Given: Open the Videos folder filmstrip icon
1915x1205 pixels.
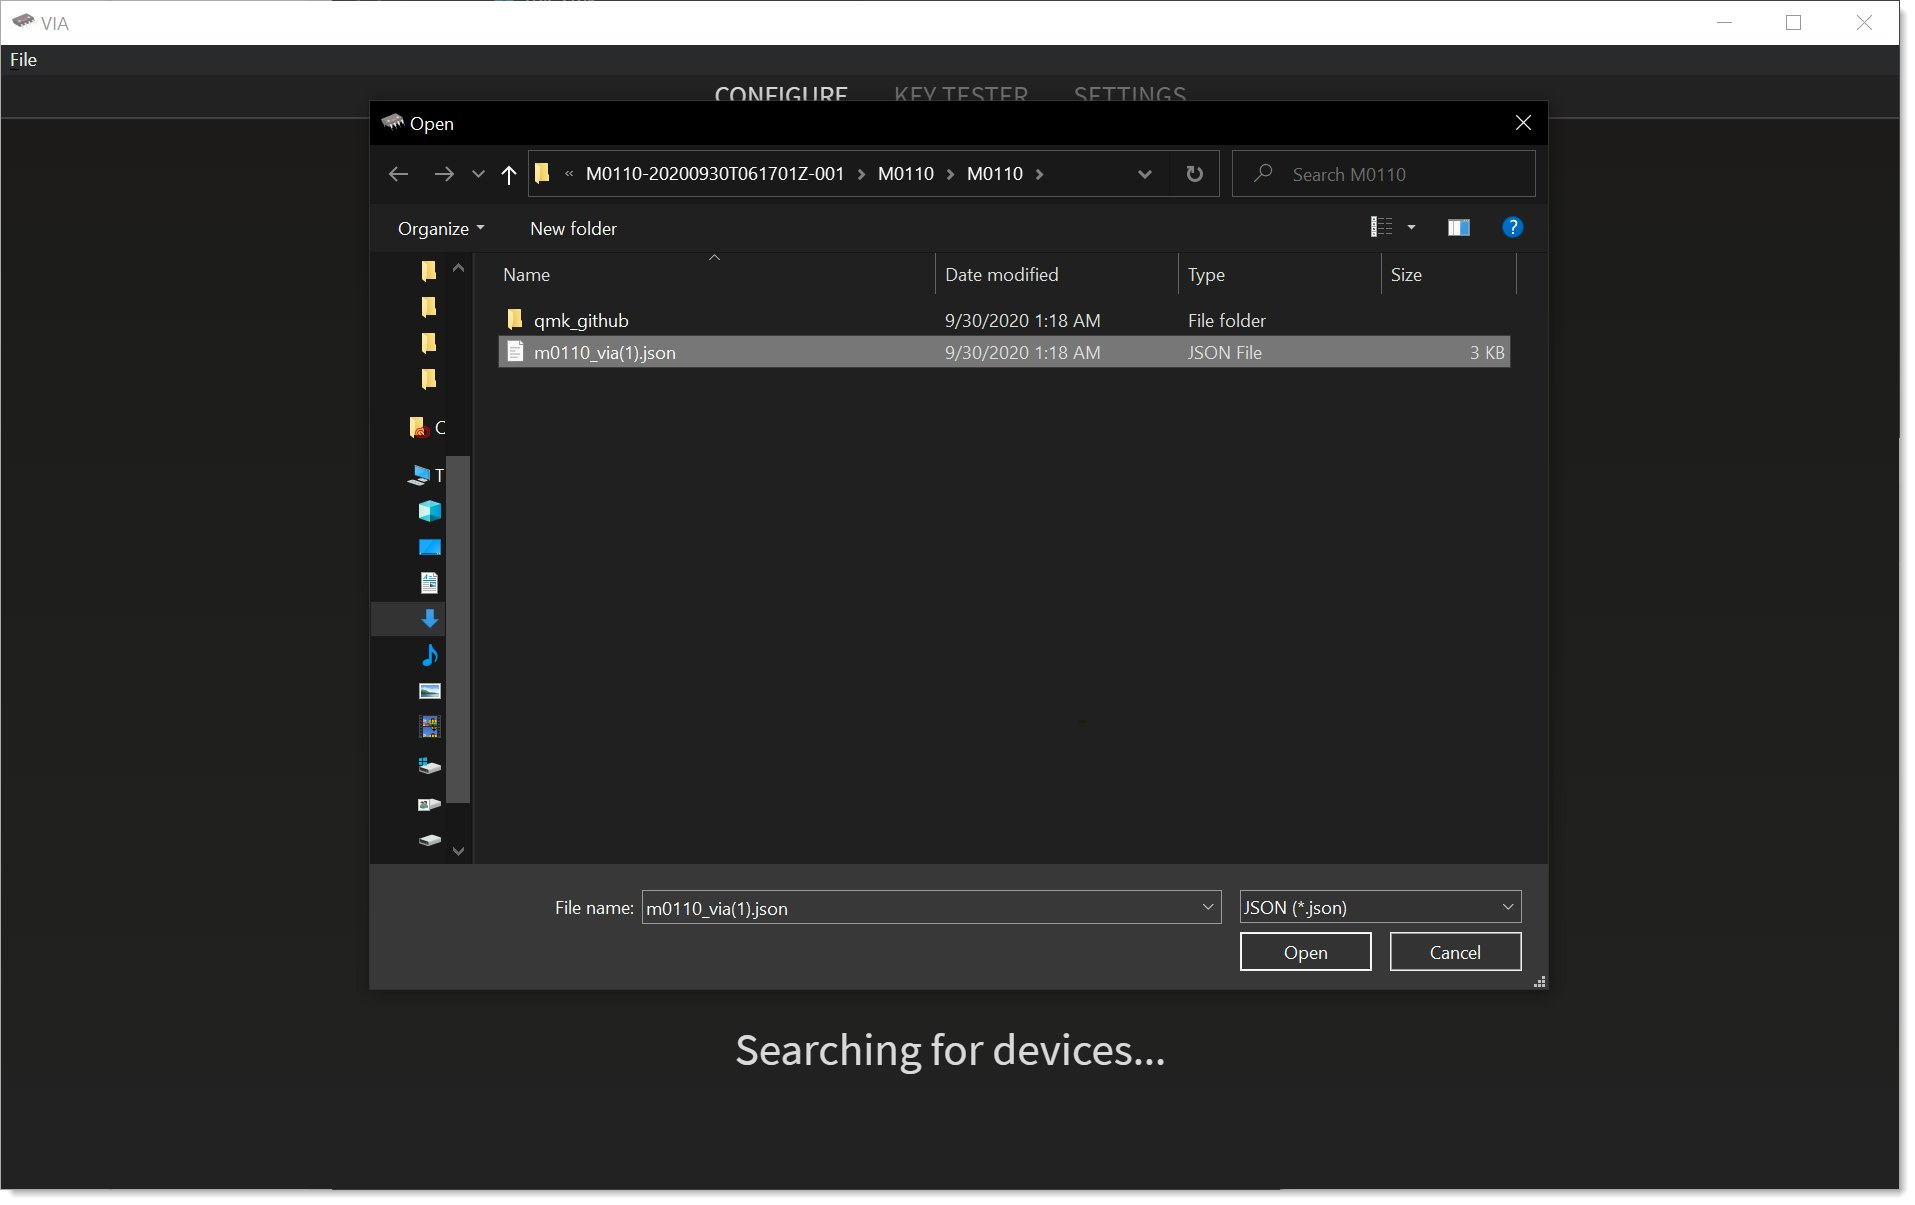Looking at the screenshot, I should (429, 727).
